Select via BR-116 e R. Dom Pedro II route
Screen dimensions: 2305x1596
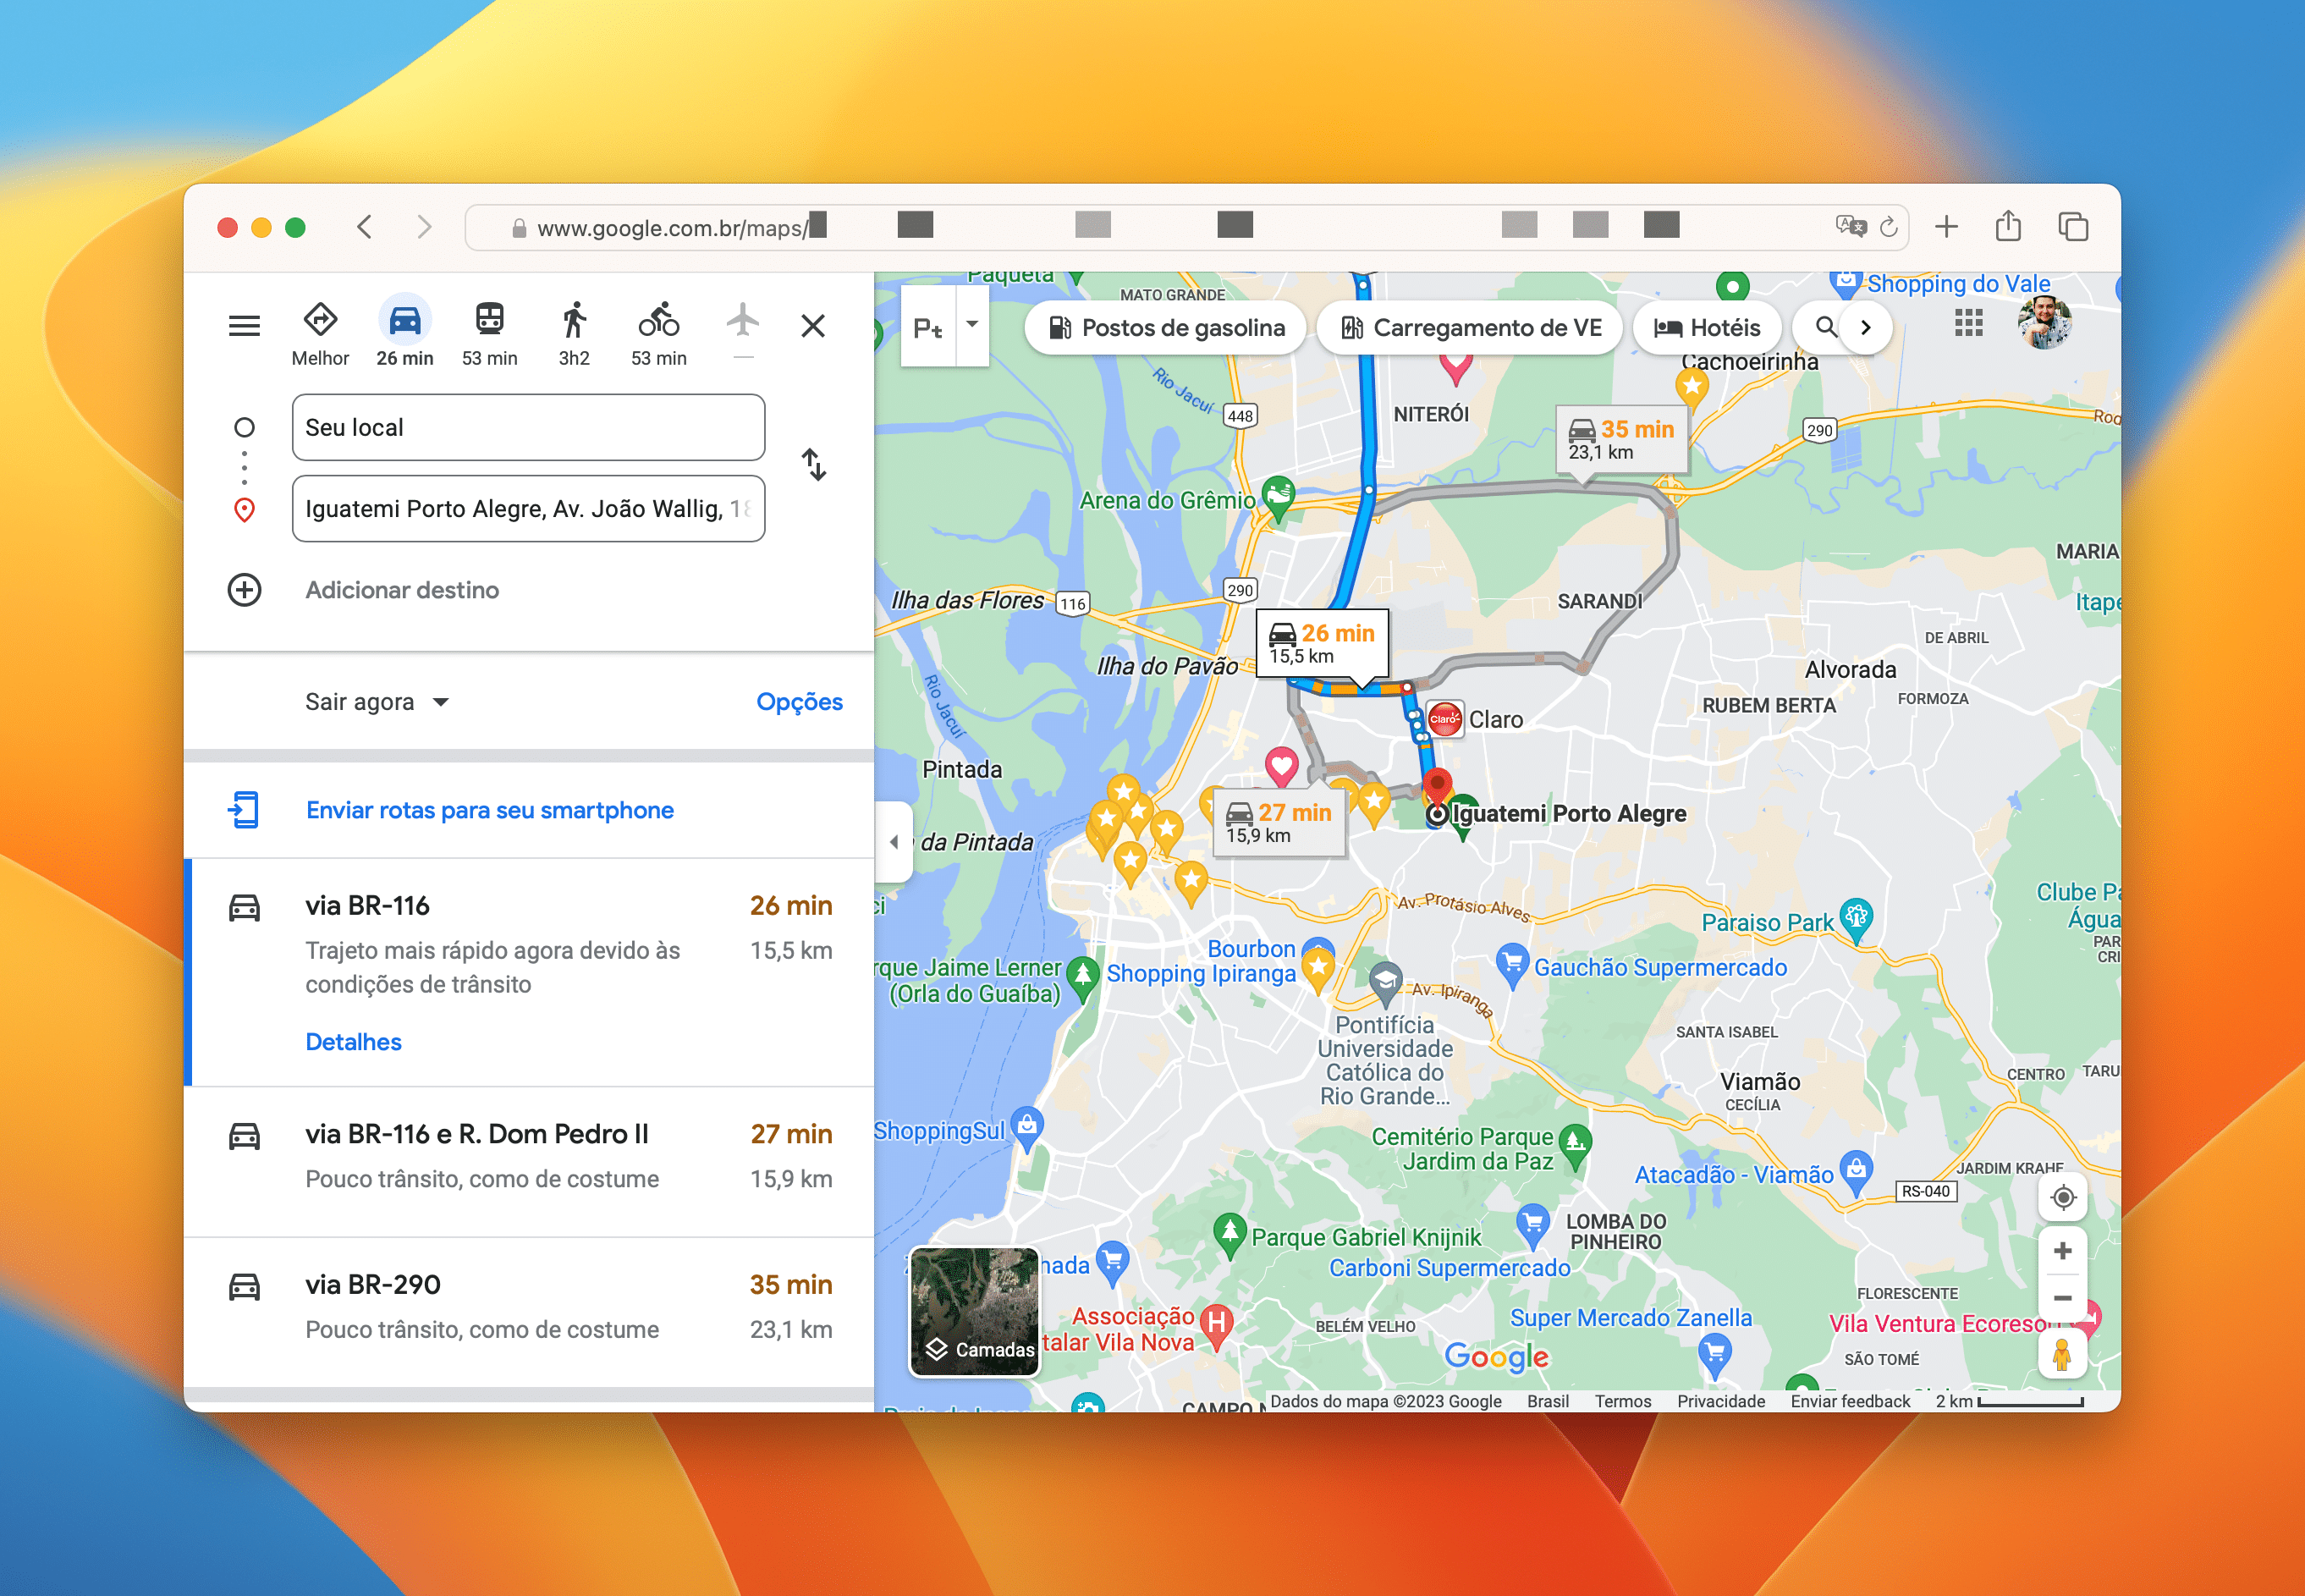coord(530,1162)
